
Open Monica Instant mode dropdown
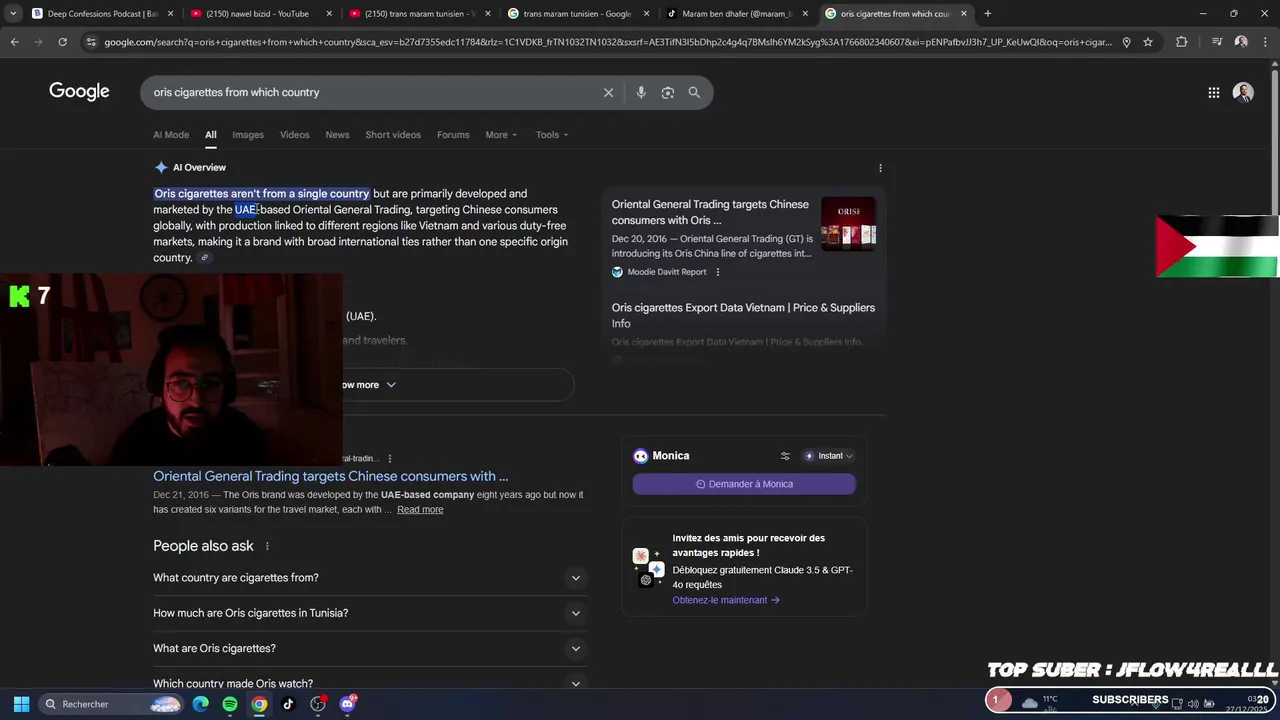tap(829, 456)
